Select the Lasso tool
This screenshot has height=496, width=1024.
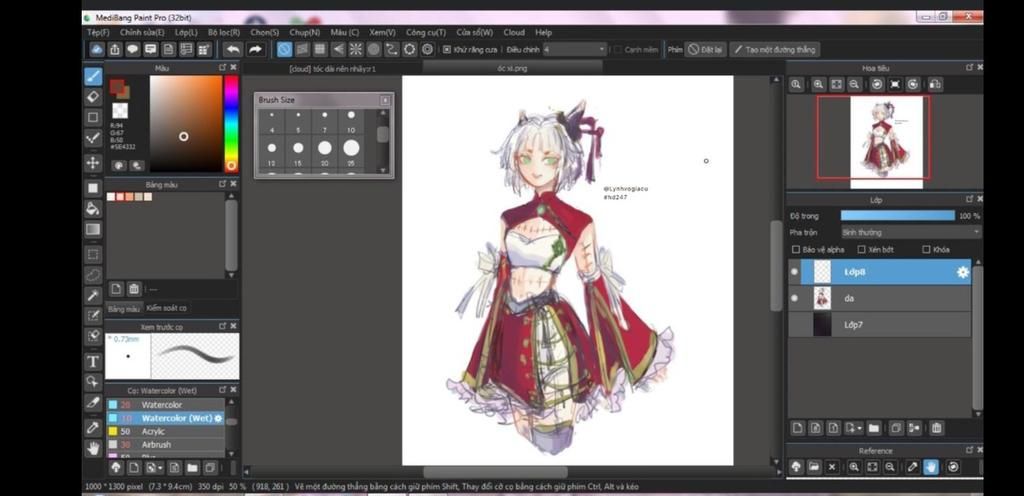[x=93, y=275]
